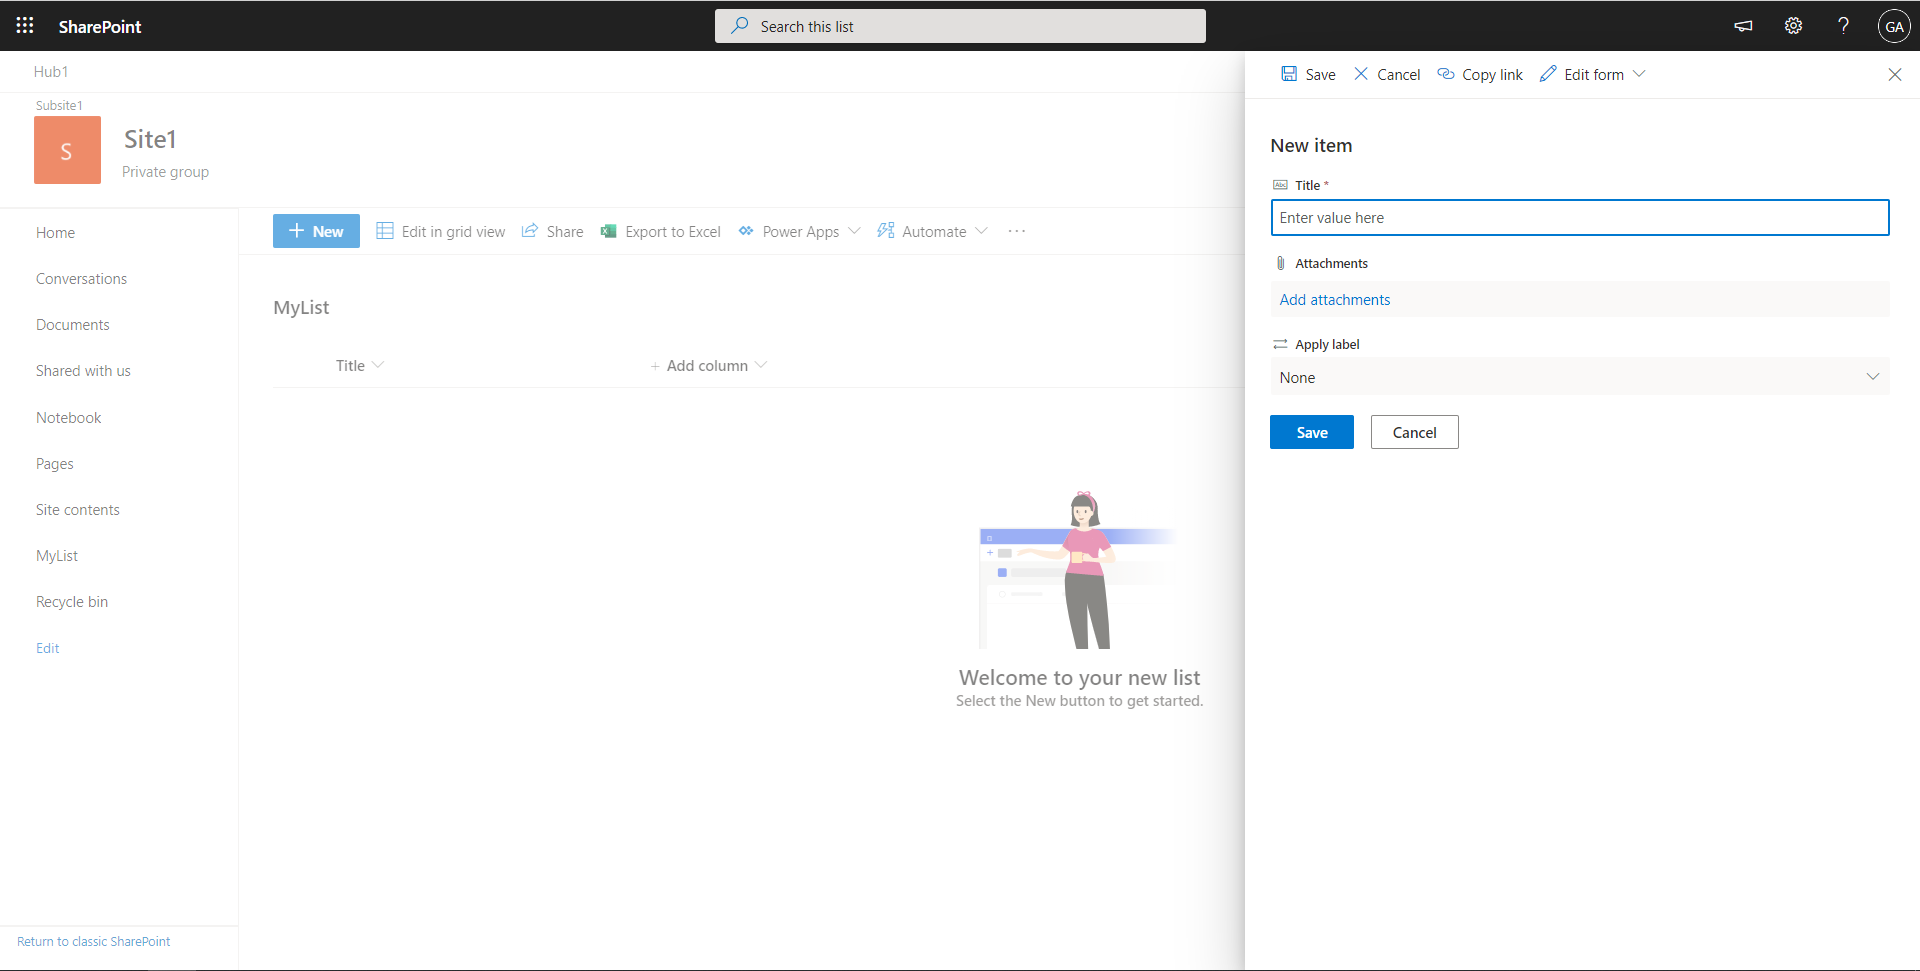Click Share in the list toolbar
The image size is (1920, 971).
click(552, 231)
